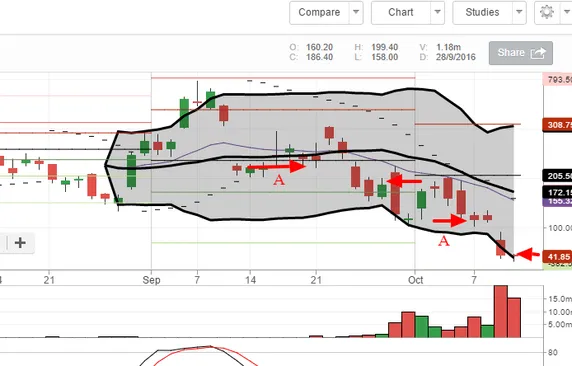Viewport: 572px width, 366px height.
Task: Open chart settings gear icon
Action: [x=546, y=12]
